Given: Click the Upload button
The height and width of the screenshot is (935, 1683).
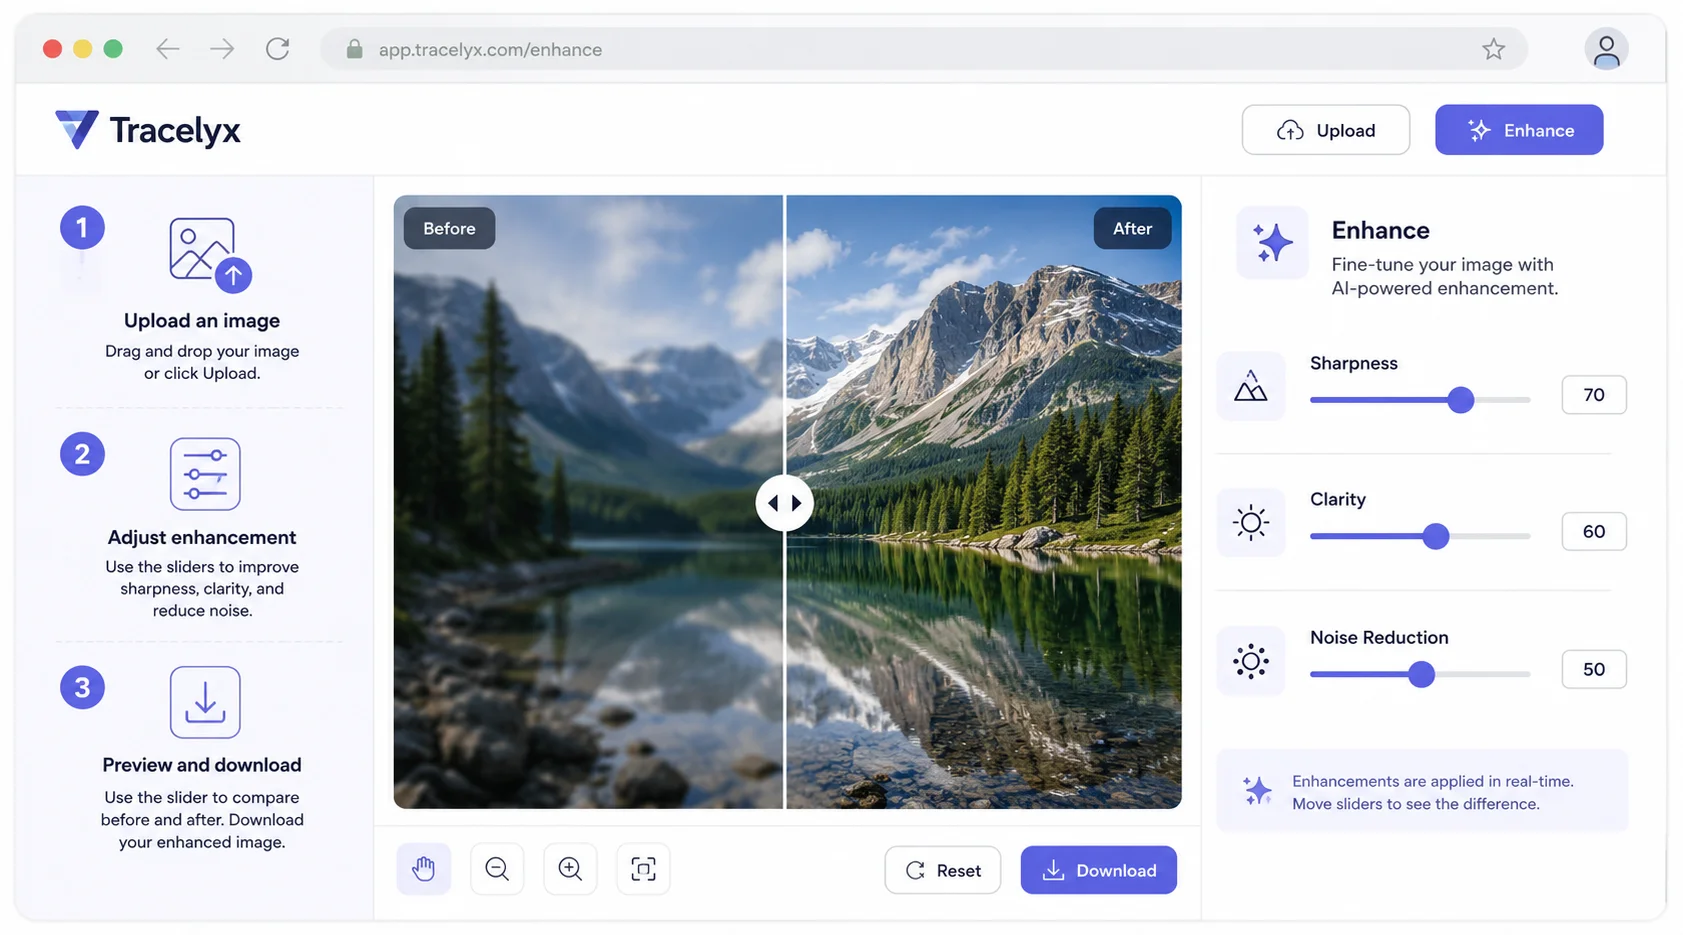Looking at the screenshot, I should pyautogui.click(x=1326, y=130).
